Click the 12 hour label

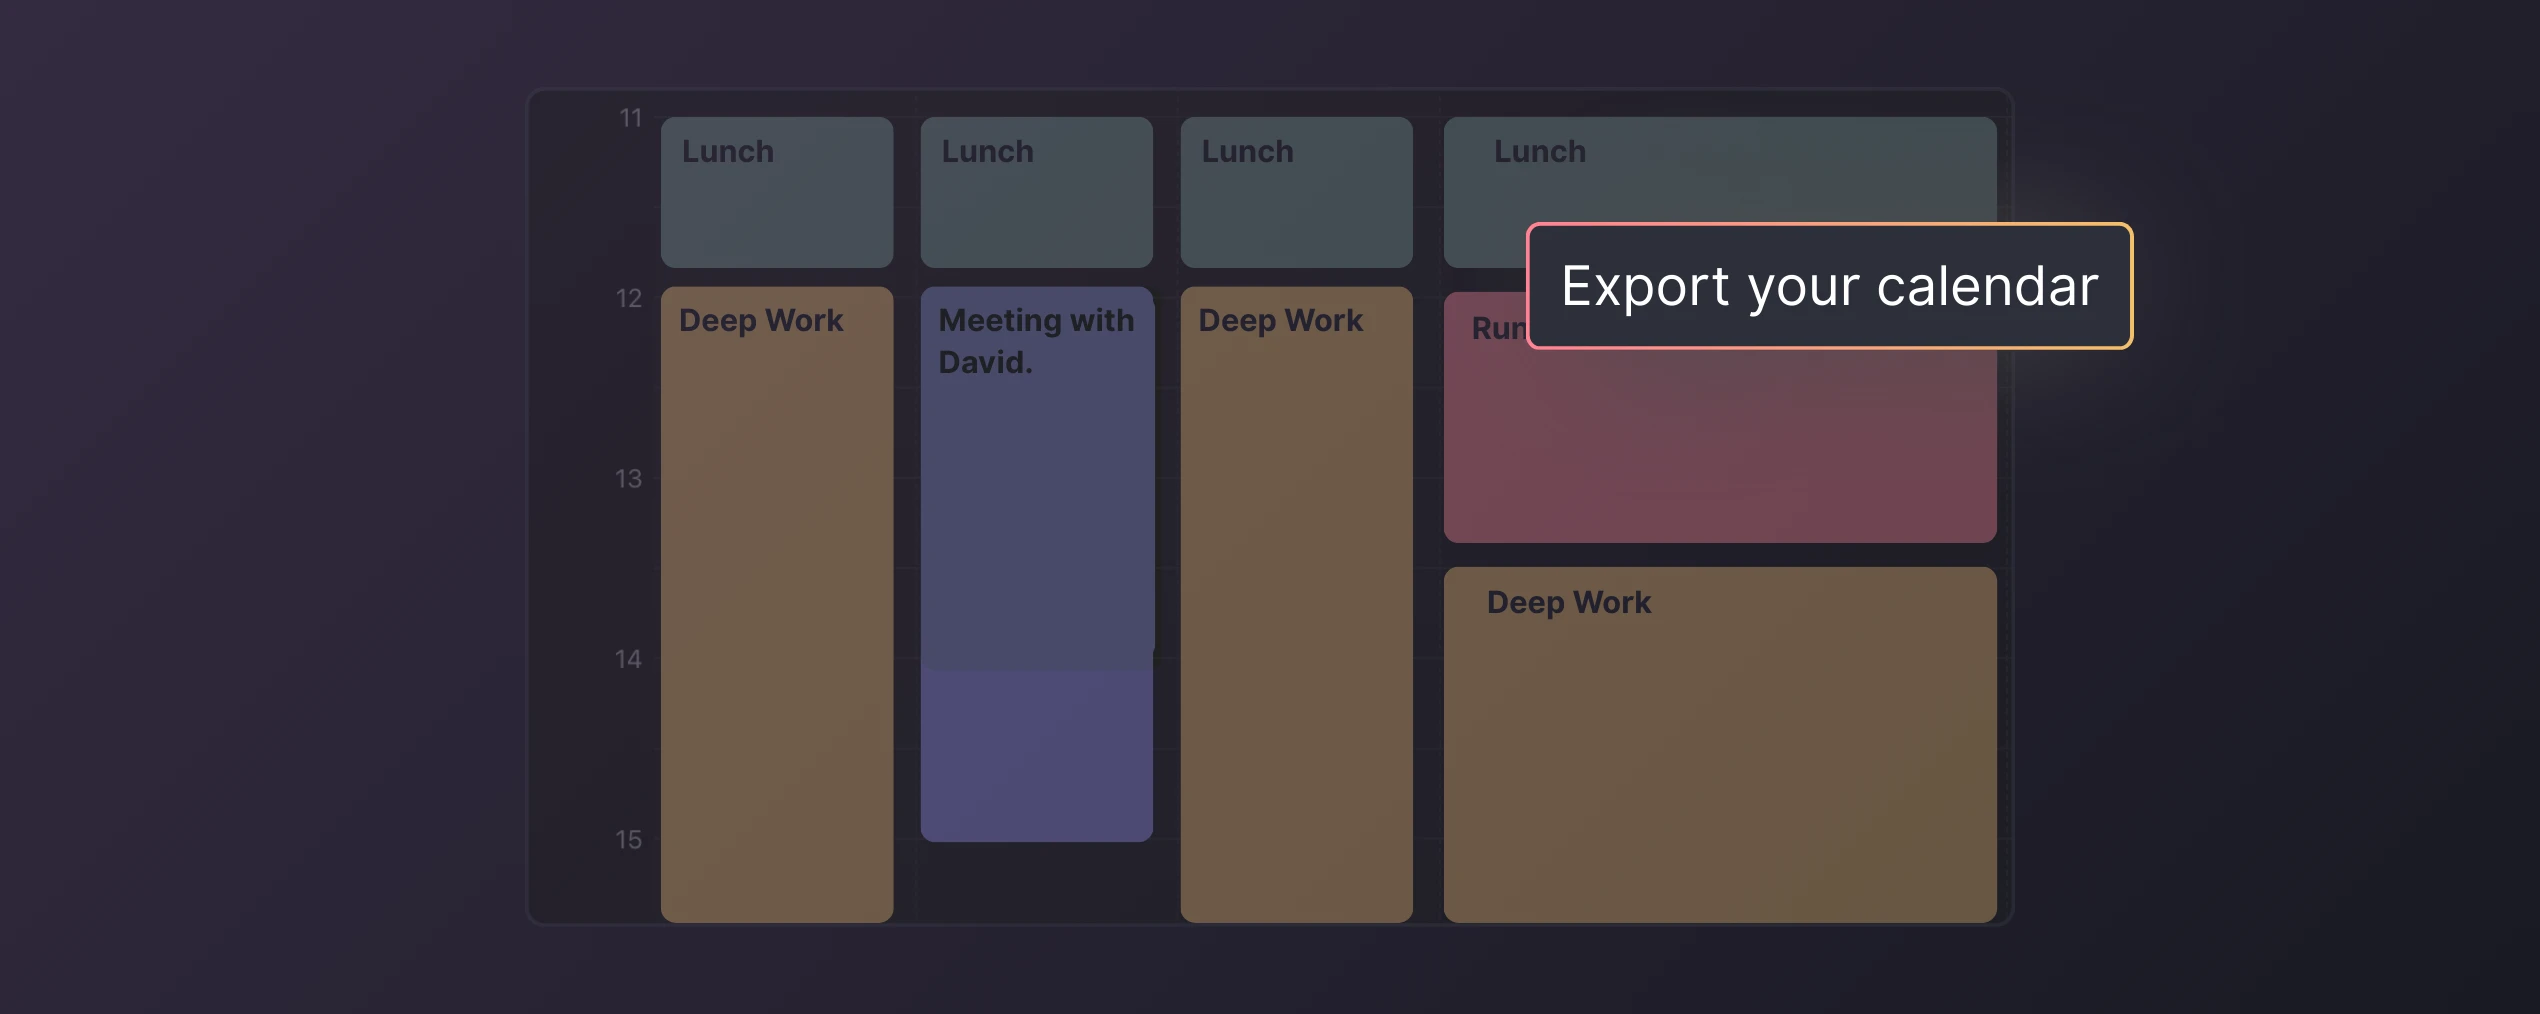631,297
